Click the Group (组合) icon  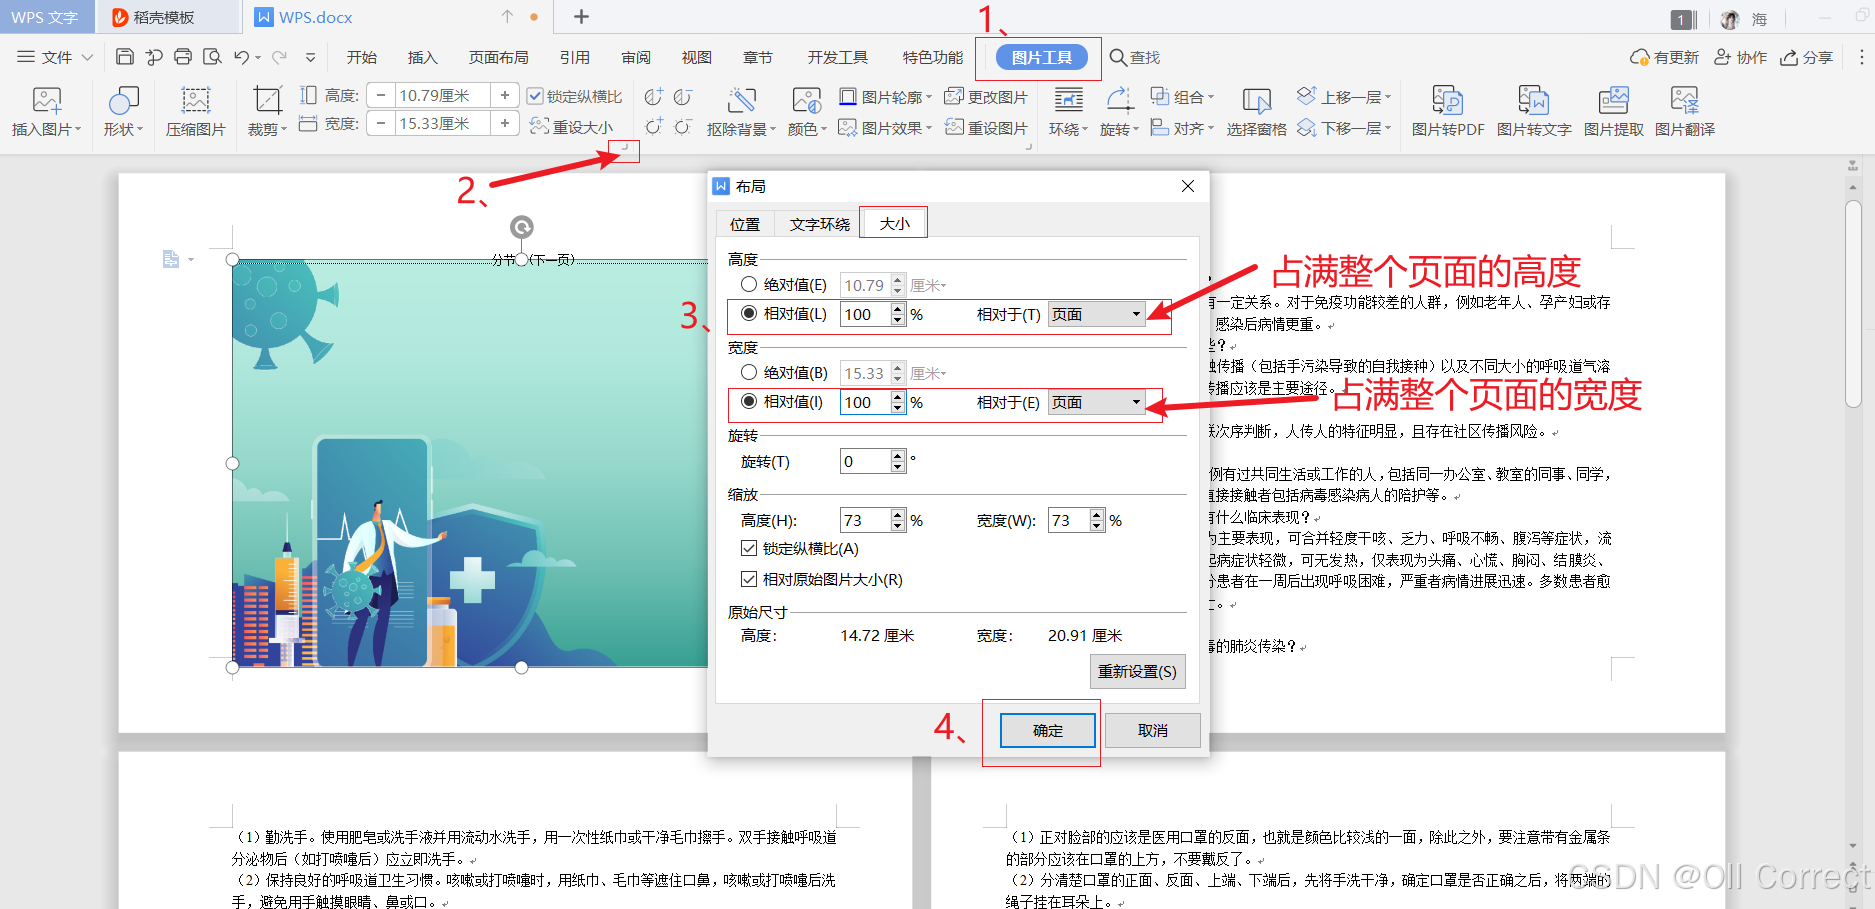pos(1160,96)
